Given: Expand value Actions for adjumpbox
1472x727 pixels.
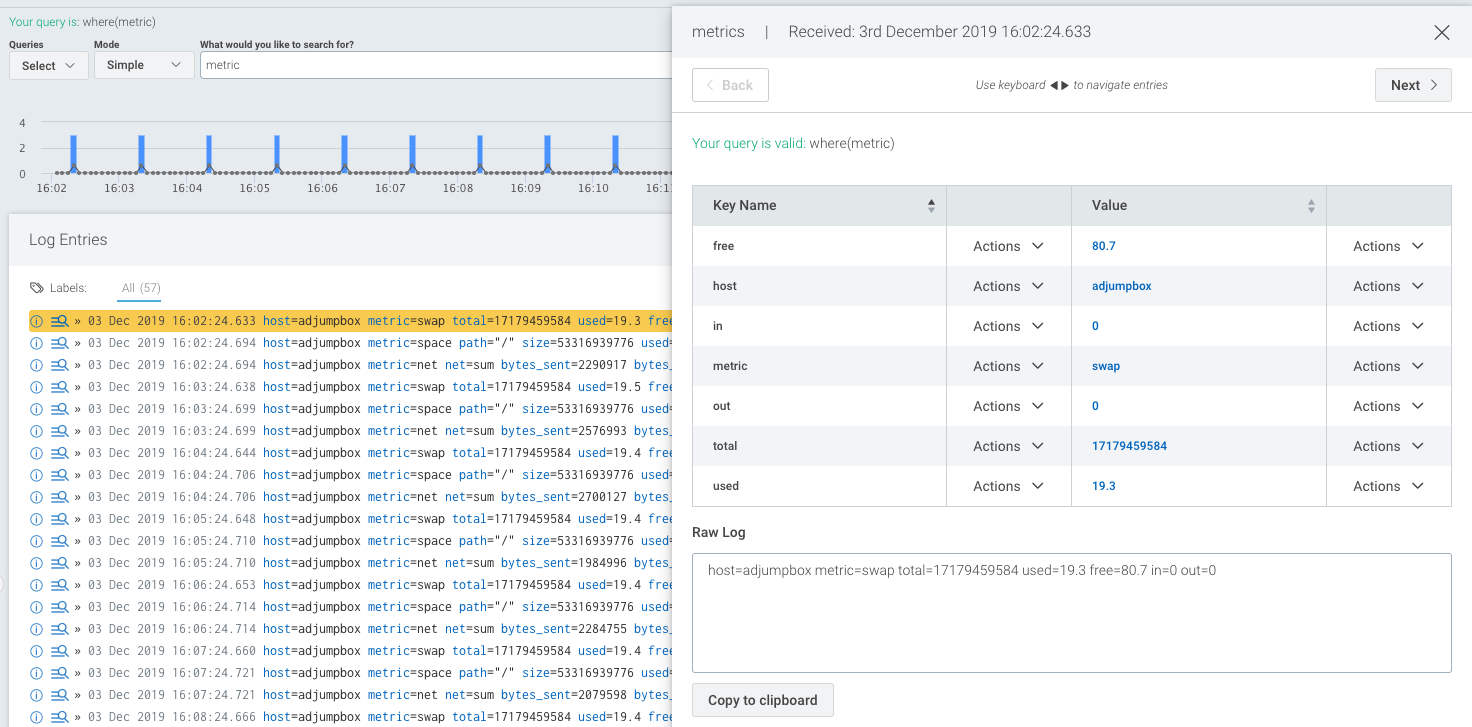Looking at the screenshot, I should coord(1388,286).
